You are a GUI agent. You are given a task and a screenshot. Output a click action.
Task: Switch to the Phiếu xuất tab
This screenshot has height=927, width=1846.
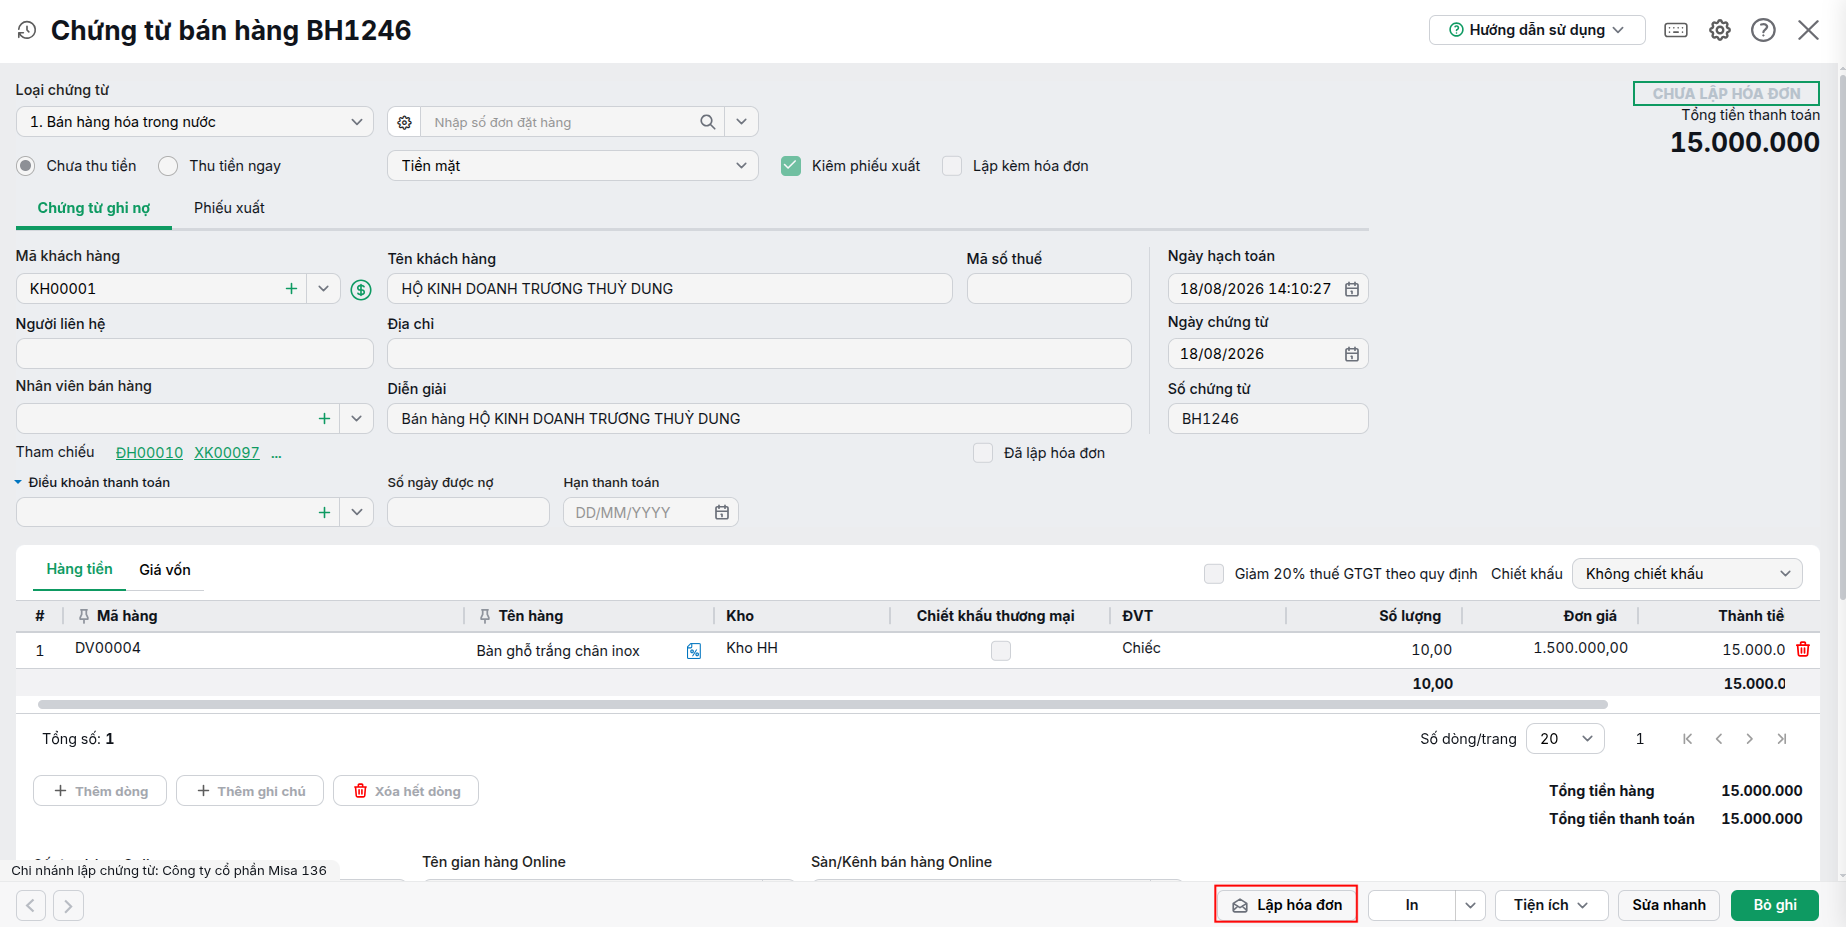(x=229, y=208)
